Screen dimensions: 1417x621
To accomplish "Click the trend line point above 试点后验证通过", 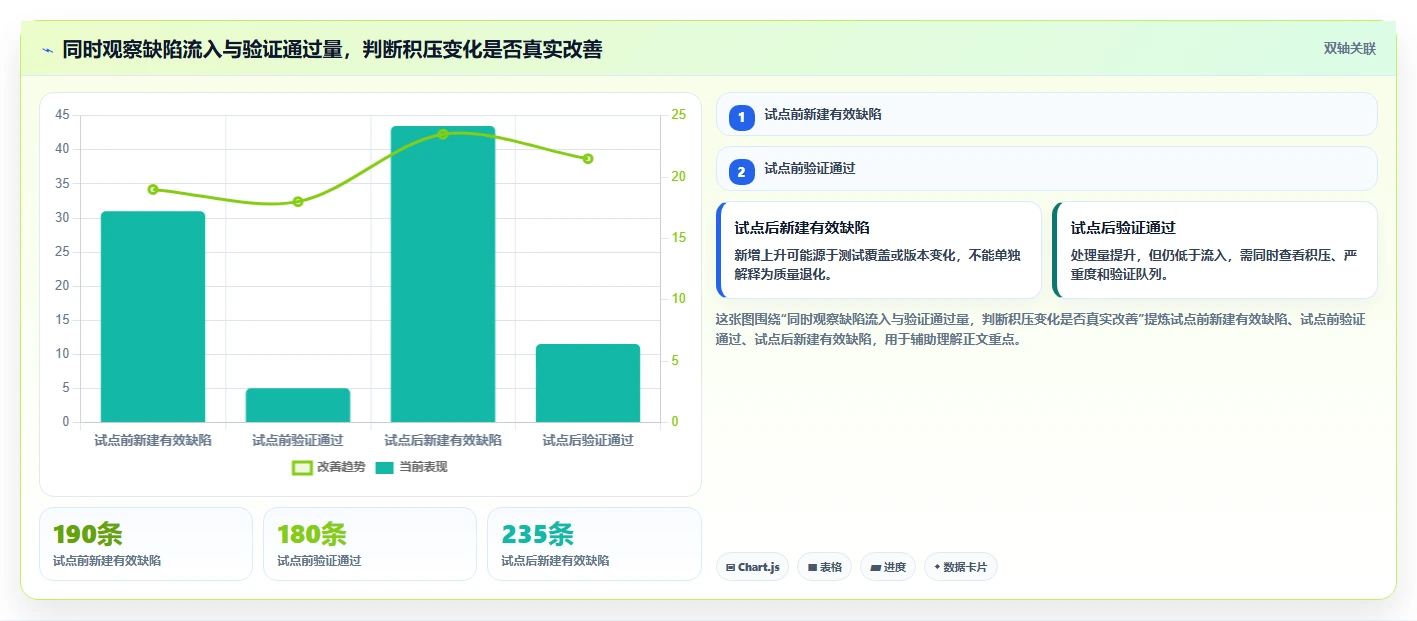I will coord(588,158).
